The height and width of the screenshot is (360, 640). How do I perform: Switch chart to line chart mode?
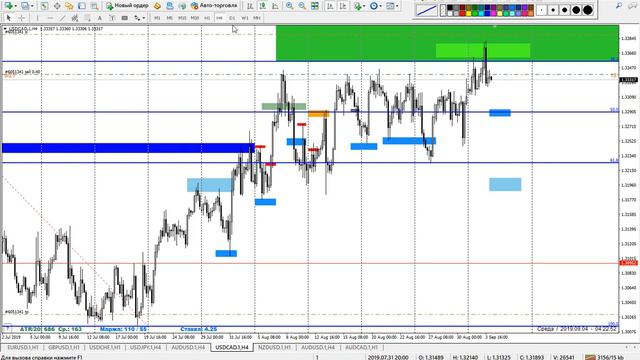(x=276, y=6)
